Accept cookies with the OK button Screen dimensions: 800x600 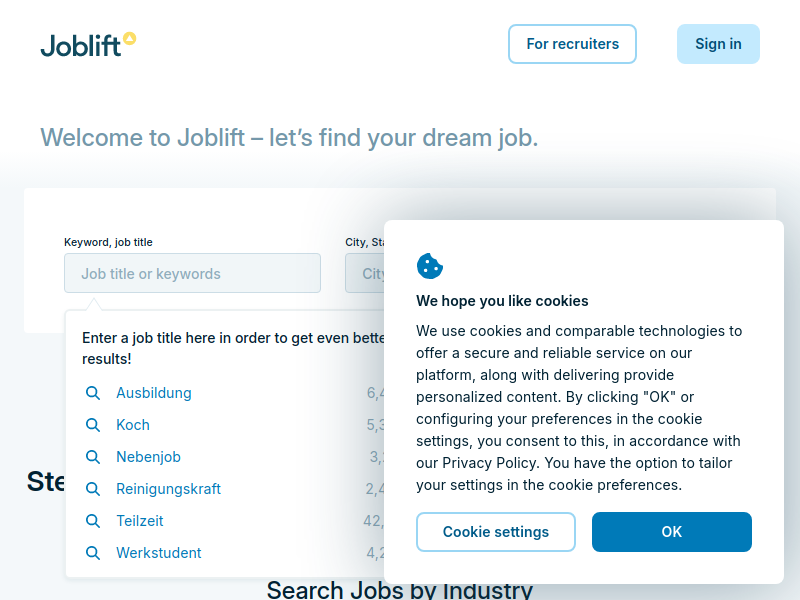(x=671, y=532)
